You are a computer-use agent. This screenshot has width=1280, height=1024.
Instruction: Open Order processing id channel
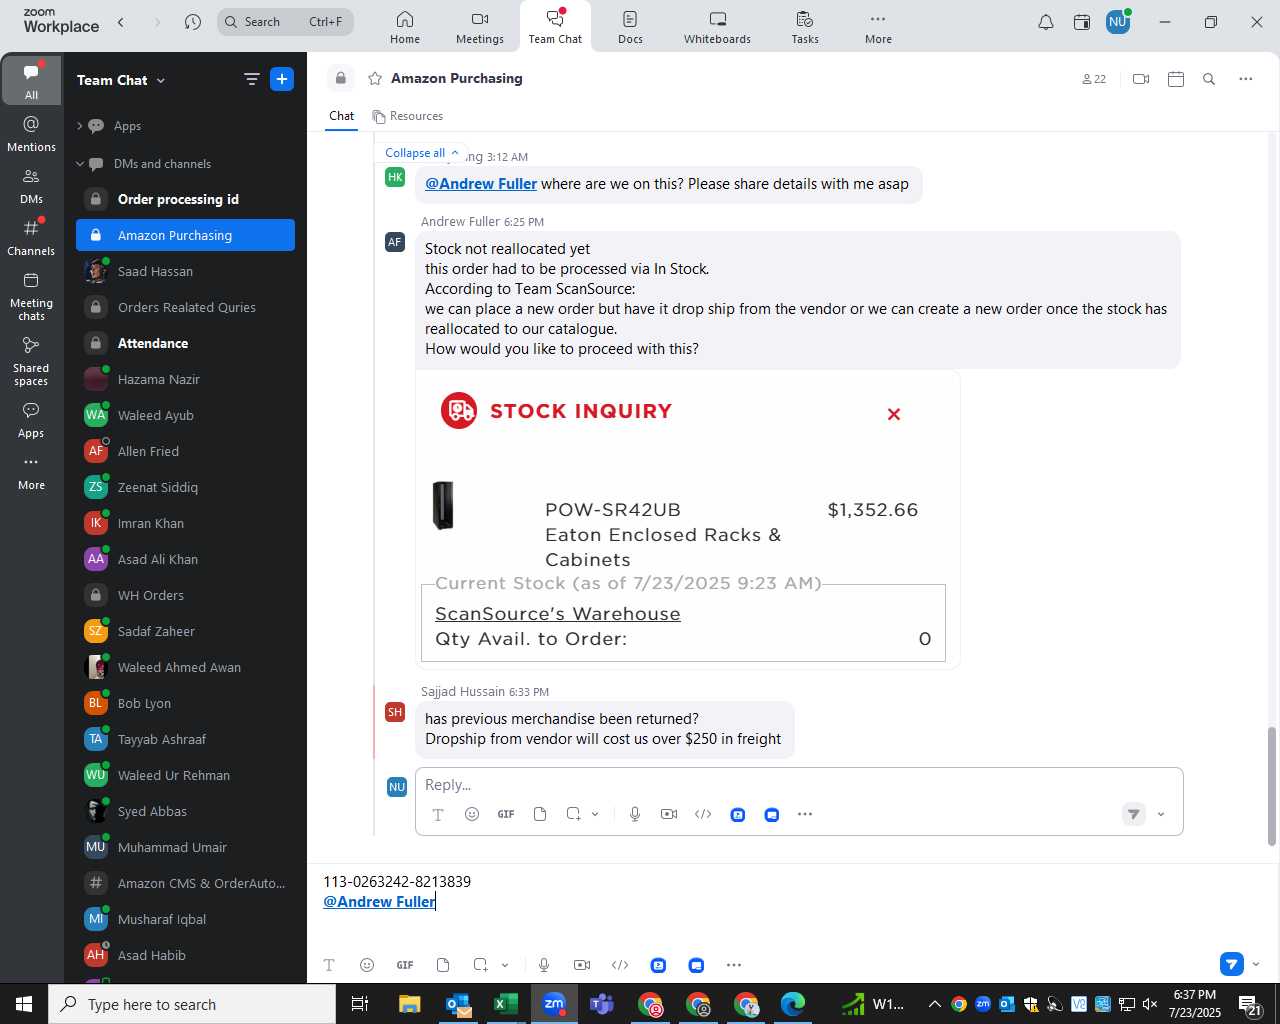[185, 199]
